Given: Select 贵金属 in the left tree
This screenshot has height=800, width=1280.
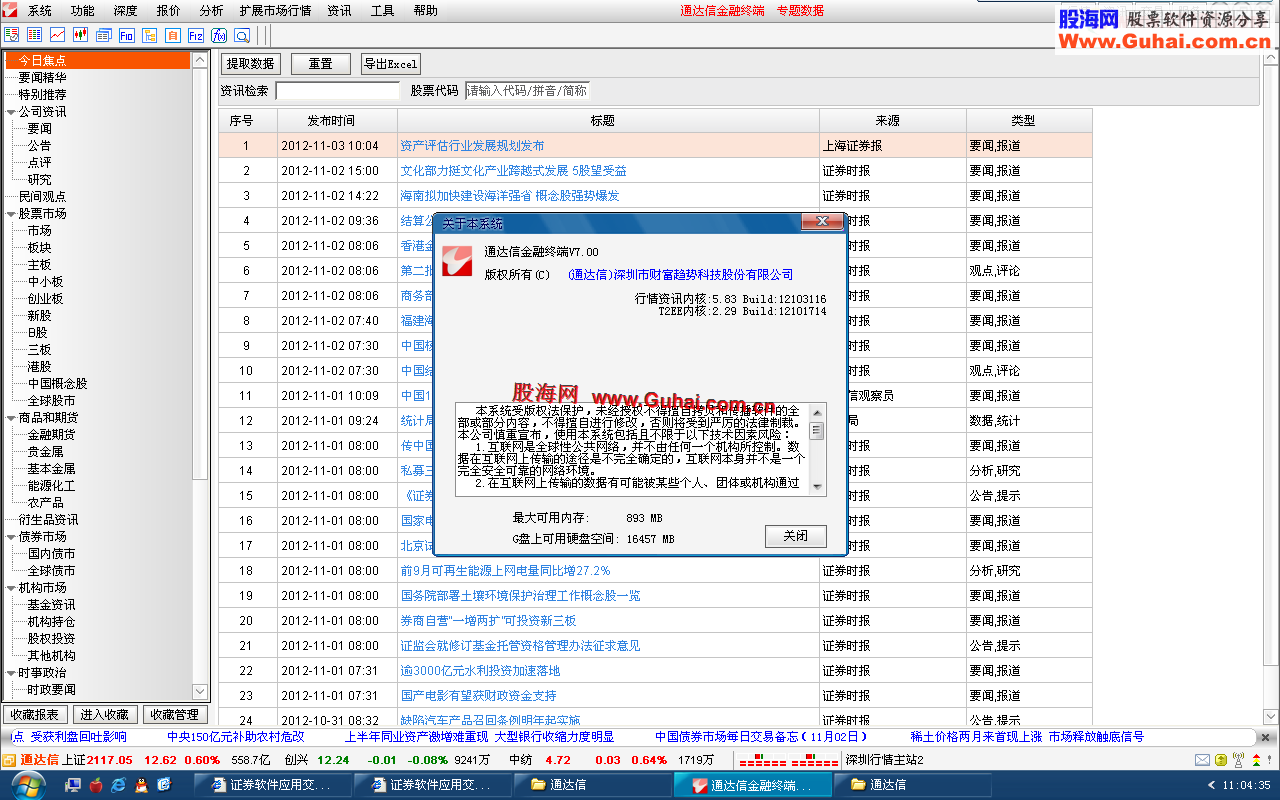Looking at the screenshot, I should click(x=45, y=452).
